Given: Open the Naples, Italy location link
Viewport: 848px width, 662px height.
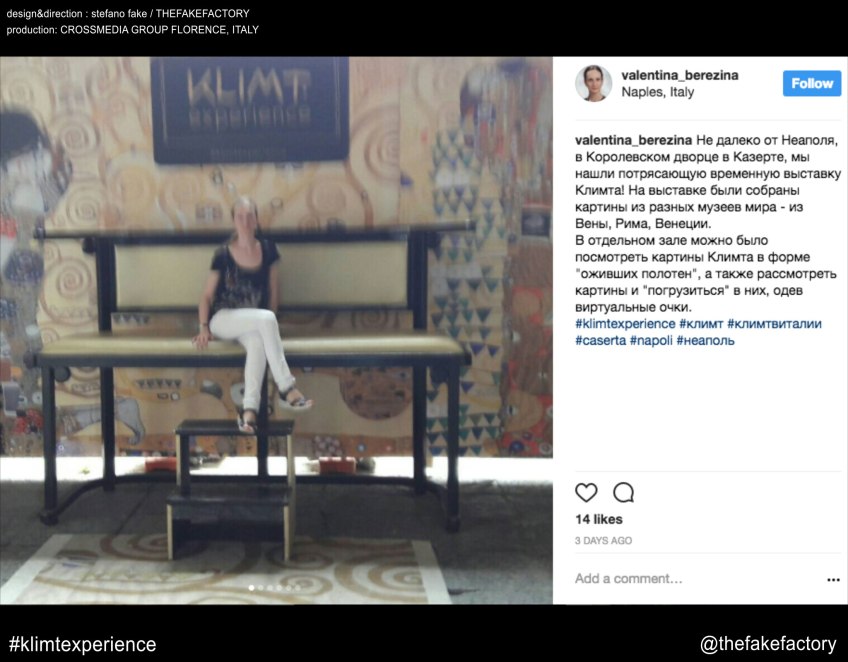Looking at the screenshot, I should (x=658, y=92).
